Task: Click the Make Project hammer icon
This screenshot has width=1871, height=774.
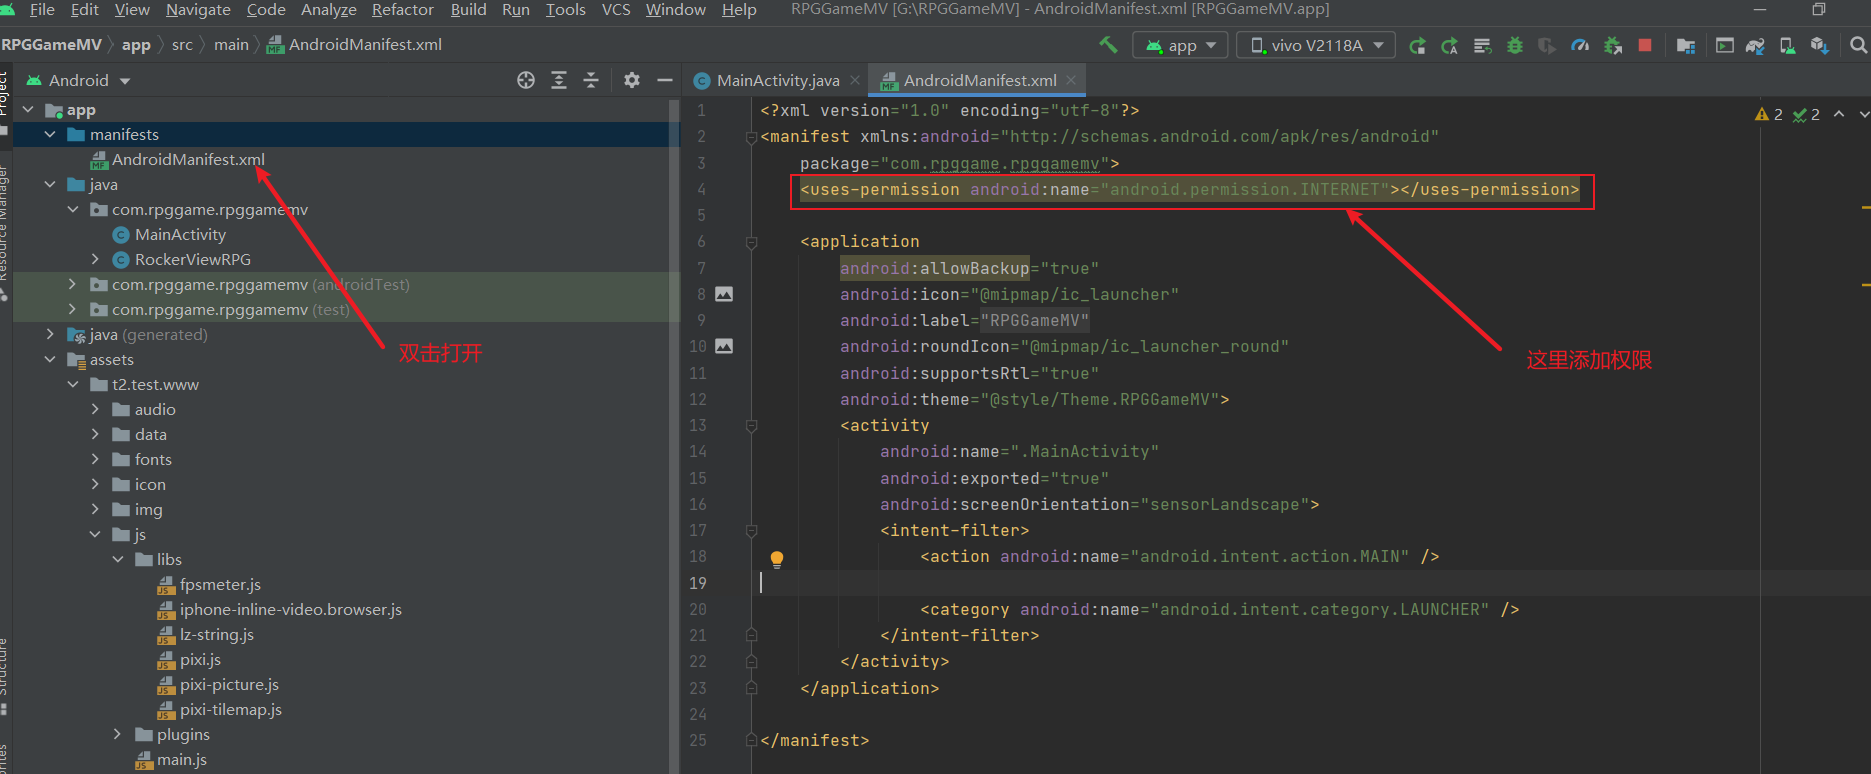Action: [1108, 45]
